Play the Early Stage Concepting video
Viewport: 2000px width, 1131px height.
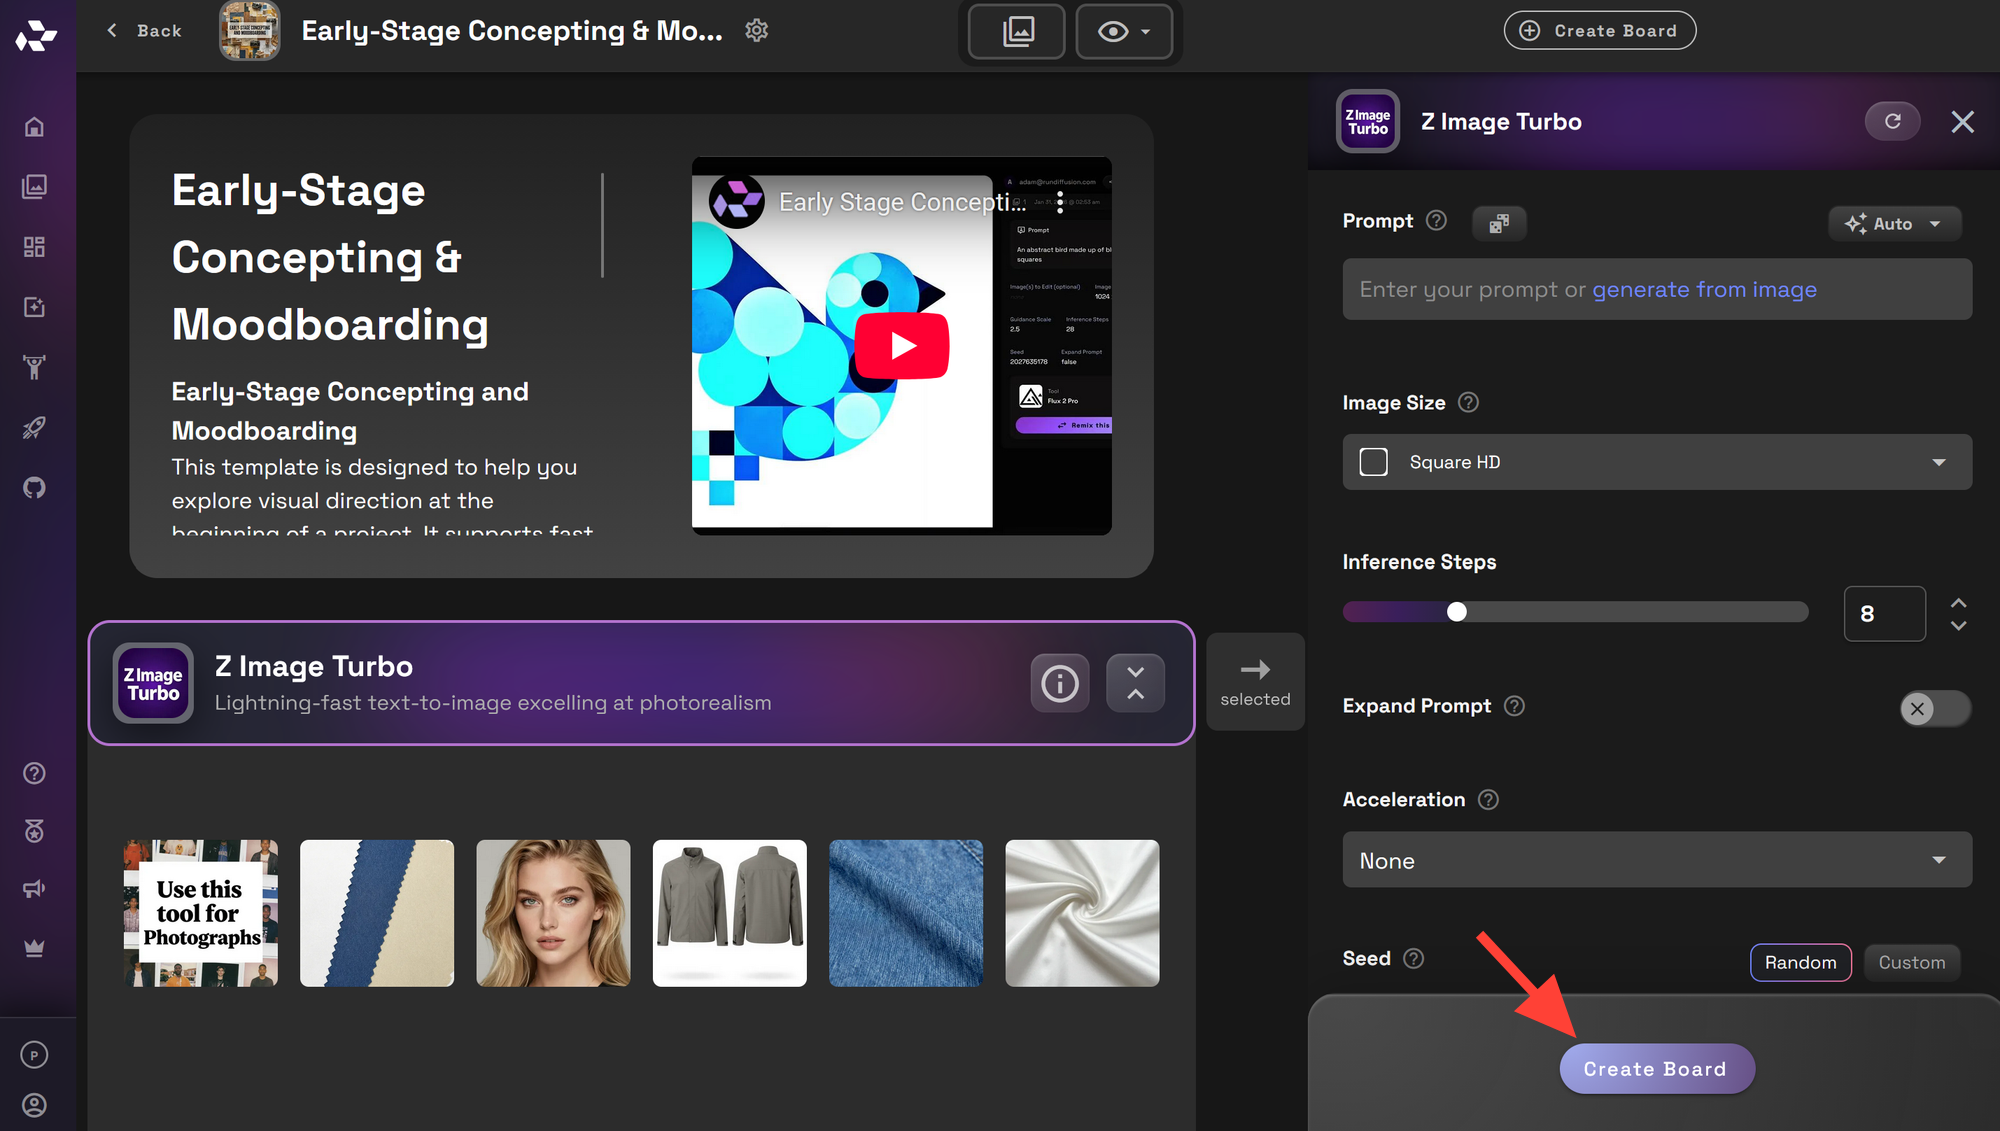[901, 346]
